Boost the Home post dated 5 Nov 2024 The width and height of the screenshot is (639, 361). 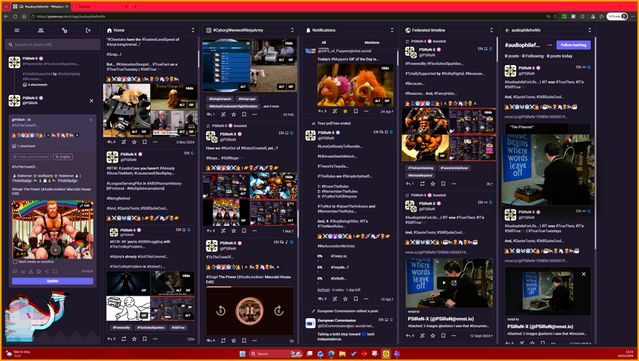(123, 142)
